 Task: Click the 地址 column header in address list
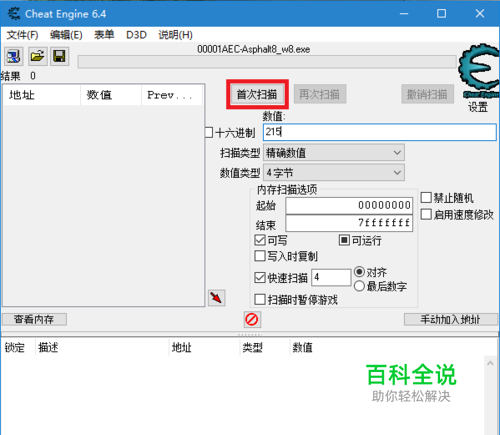(204, 348)
